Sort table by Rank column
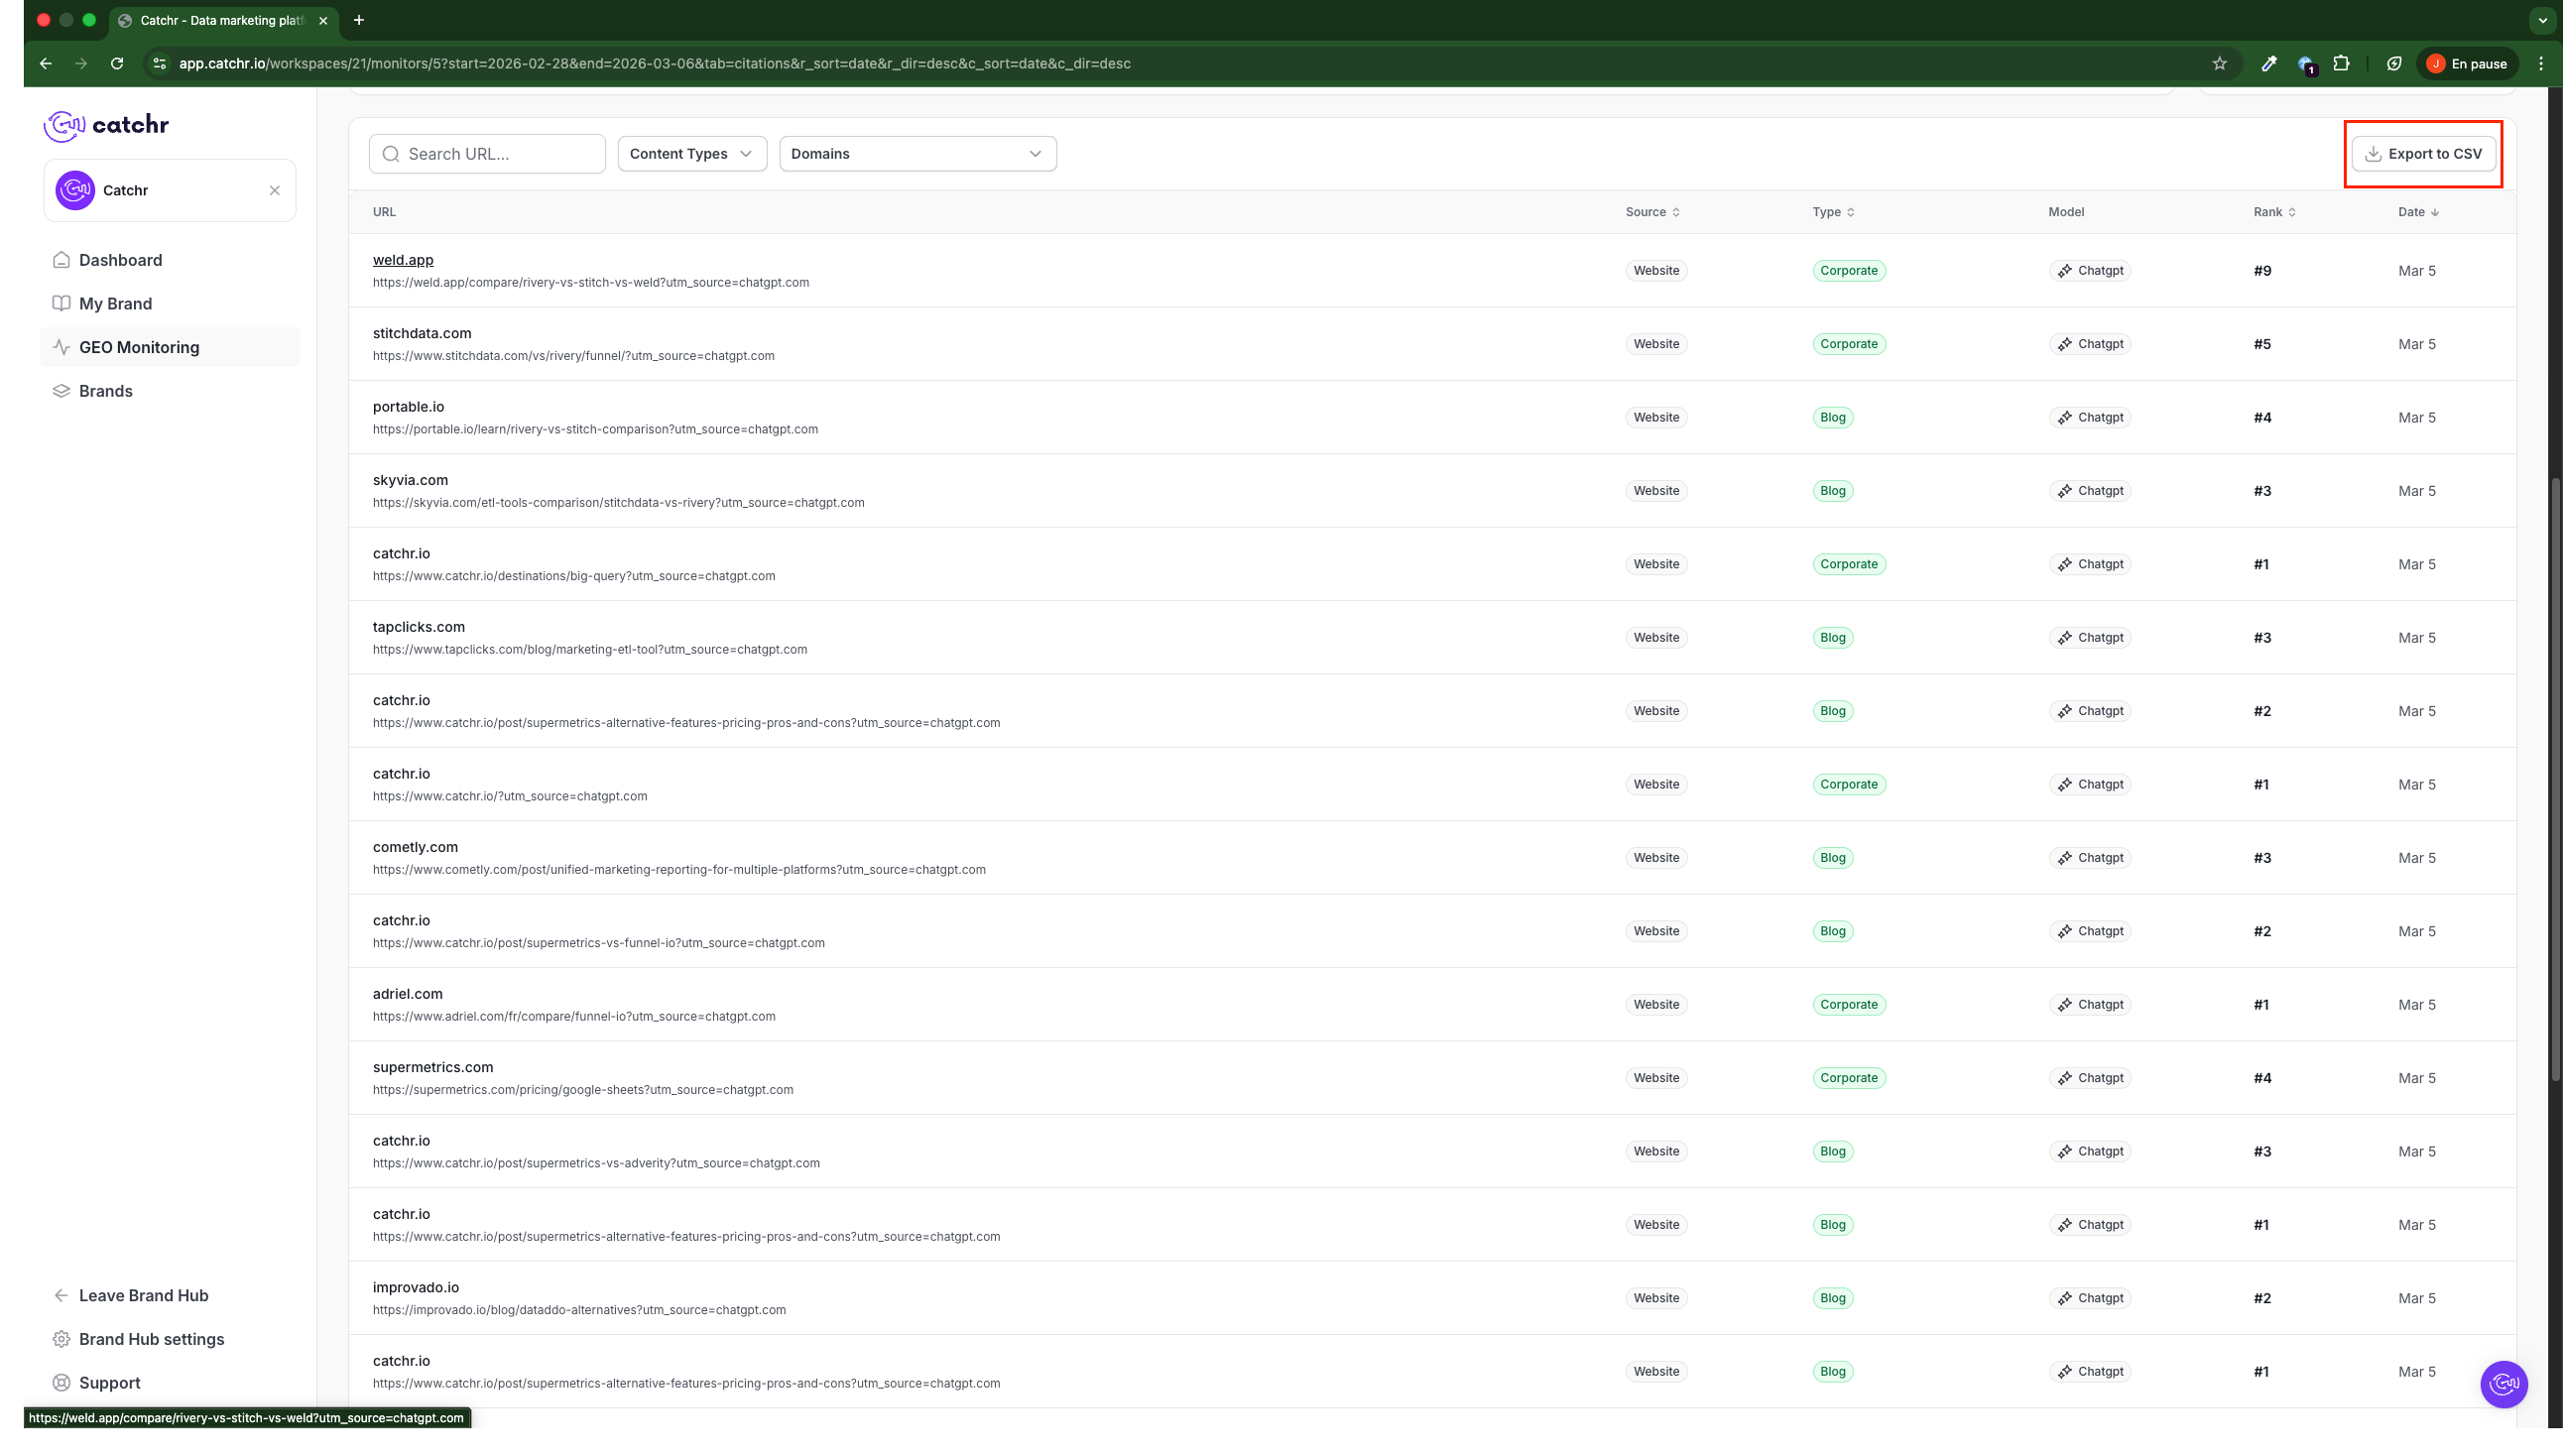The height and width of the screenshot is (1456, 2563). pos(2274,212)
